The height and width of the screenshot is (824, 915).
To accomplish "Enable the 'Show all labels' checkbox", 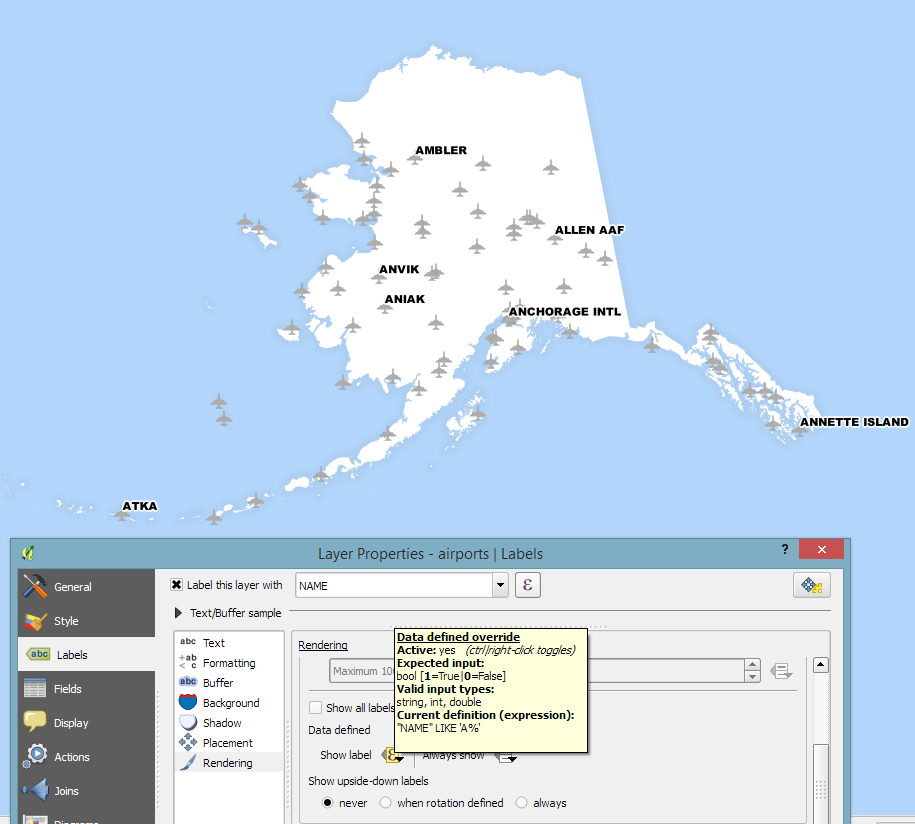I will click(x=316, y=708).
